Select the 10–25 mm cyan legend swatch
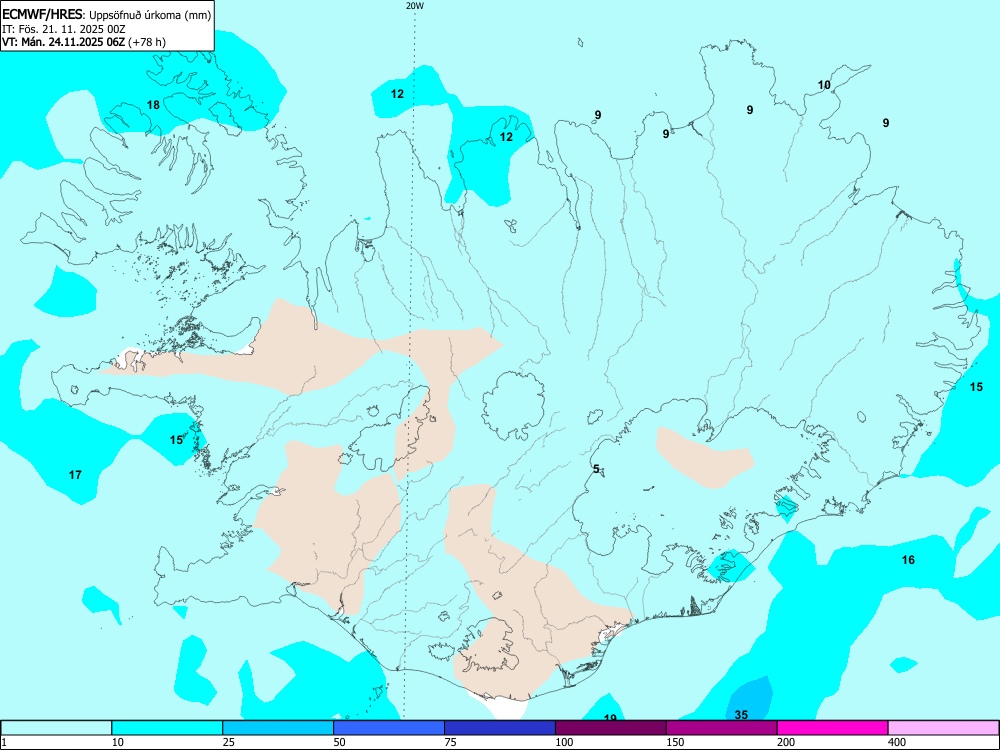1000x750 pixels. click(167, 728)
